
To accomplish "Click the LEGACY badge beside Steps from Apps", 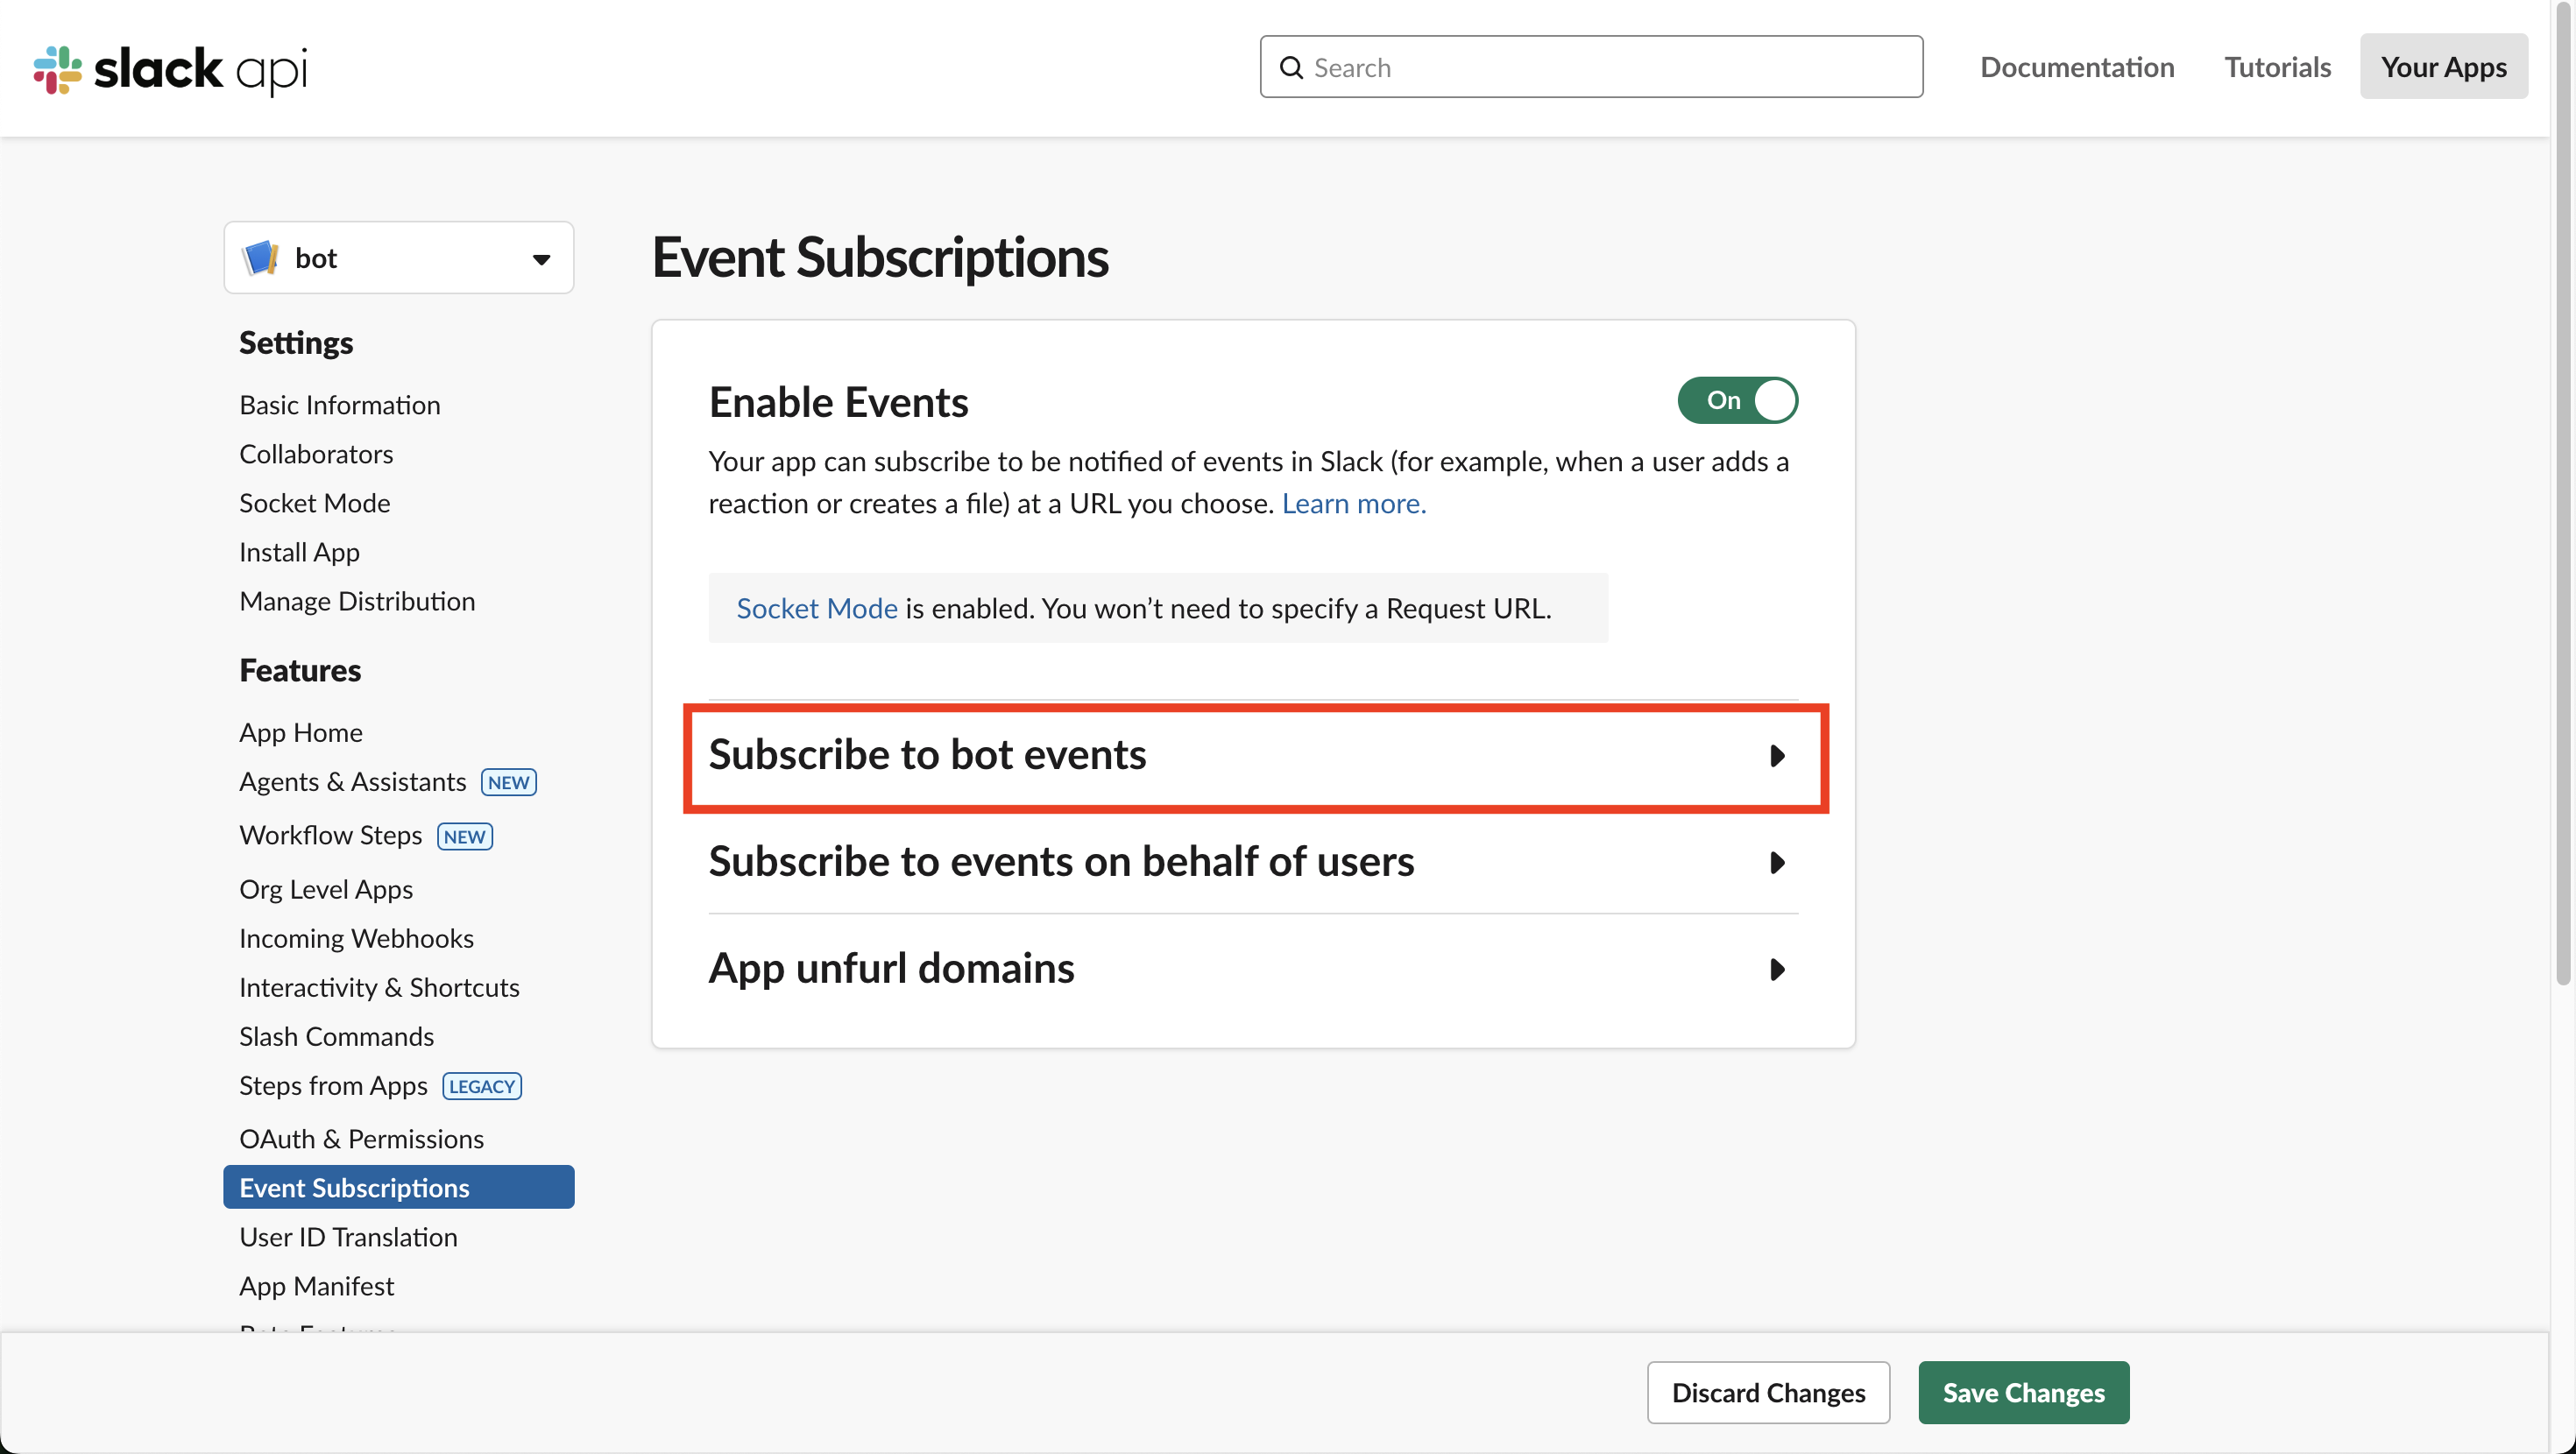I will tap(482, 1086).
